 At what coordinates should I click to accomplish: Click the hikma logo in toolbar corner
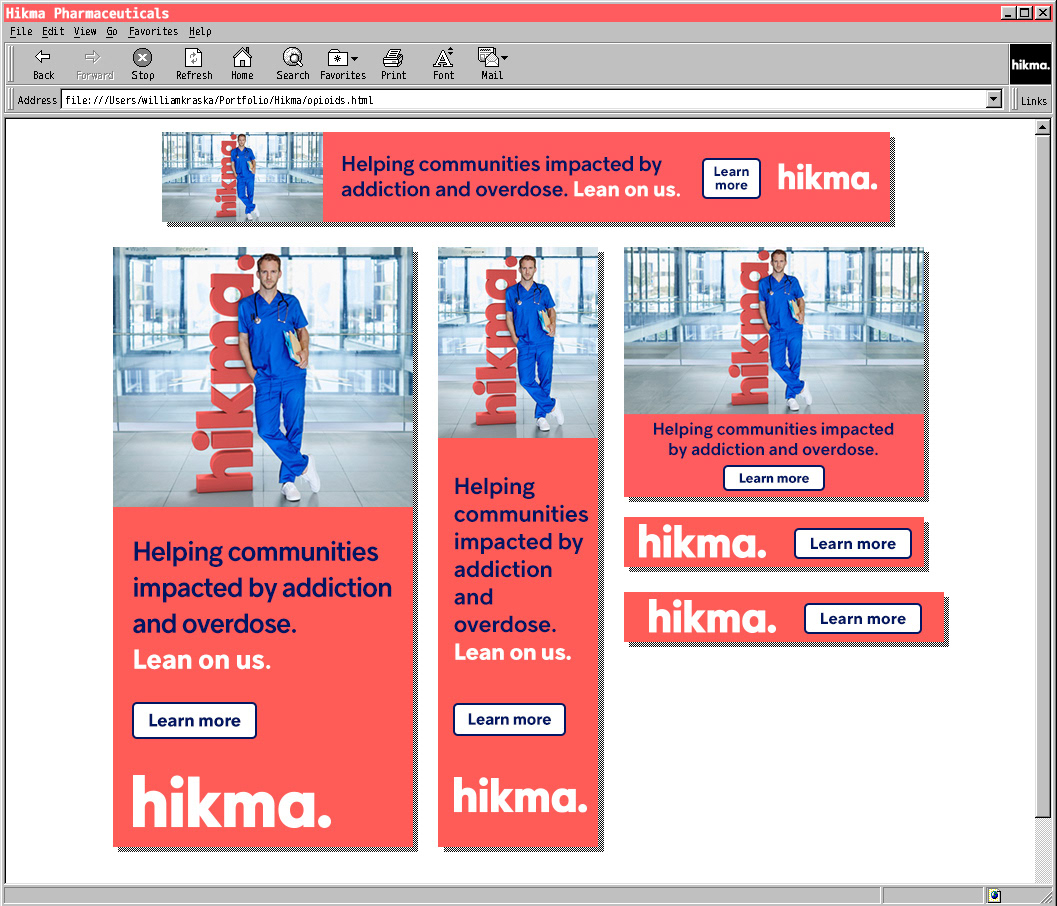pyautogui.click(x=1030, y=65)
